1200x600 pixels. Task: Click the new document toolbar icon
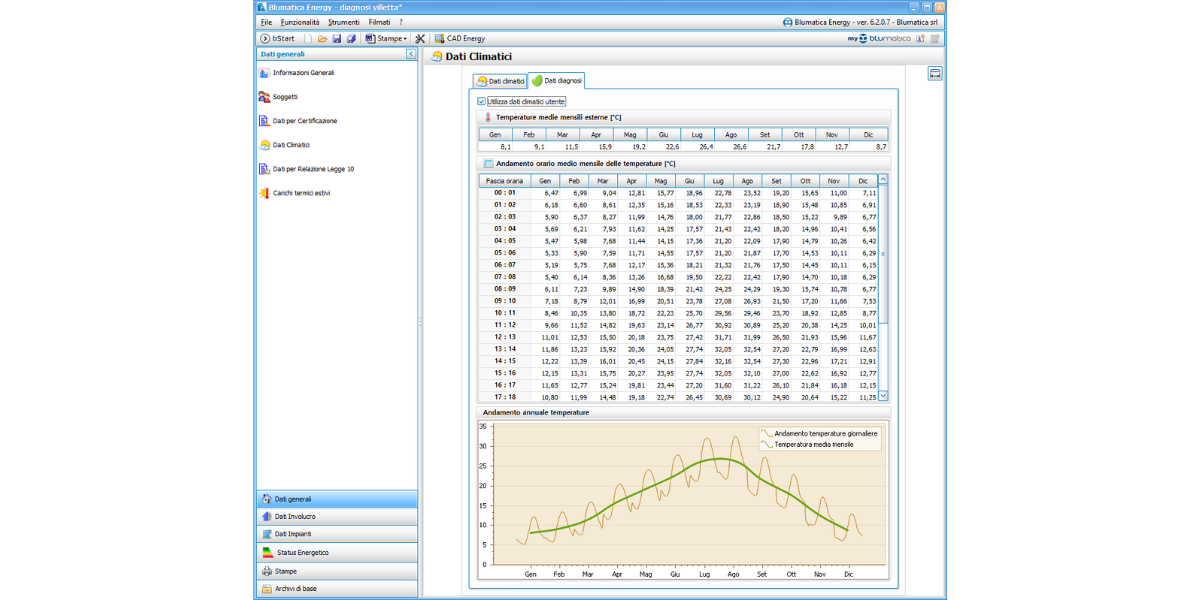click(310, 38)
